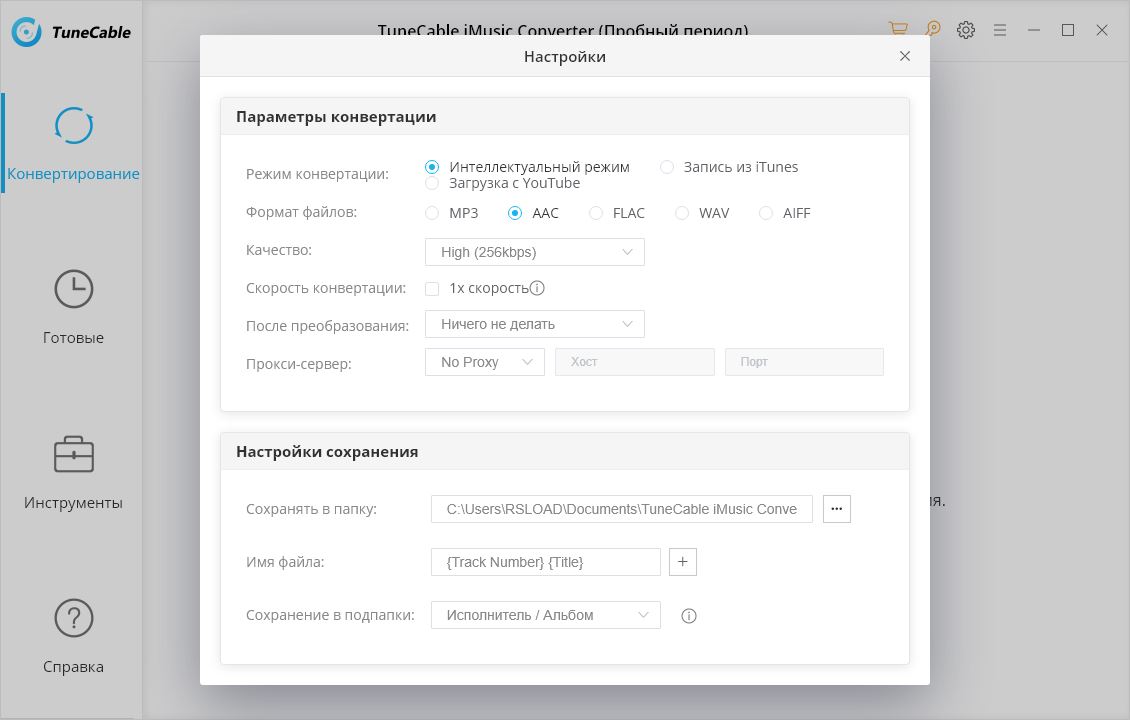
Task: Open the Справка help section
Action: tap(73, 637)
